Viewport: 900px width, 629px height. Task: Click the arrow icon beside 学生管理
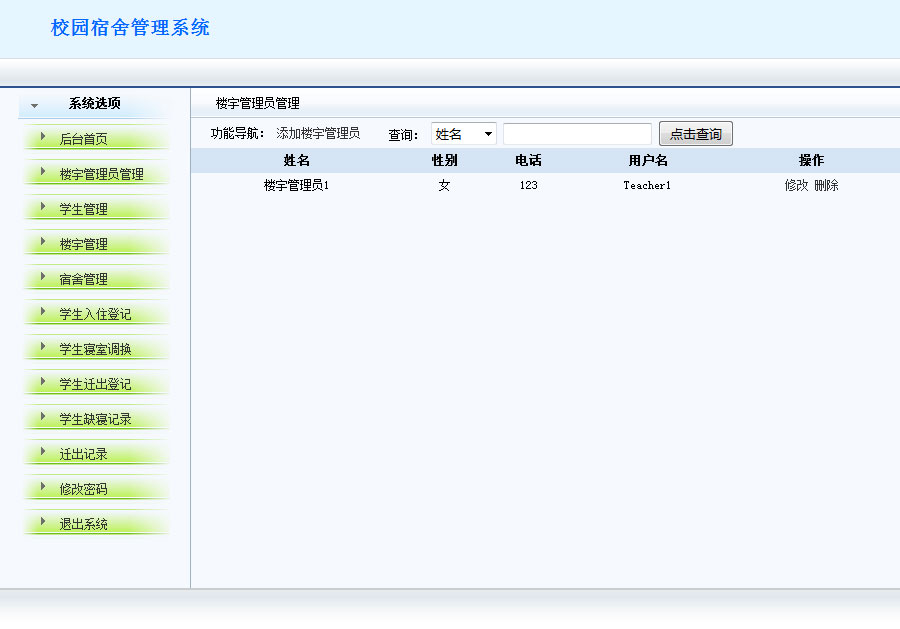(41, 208)
